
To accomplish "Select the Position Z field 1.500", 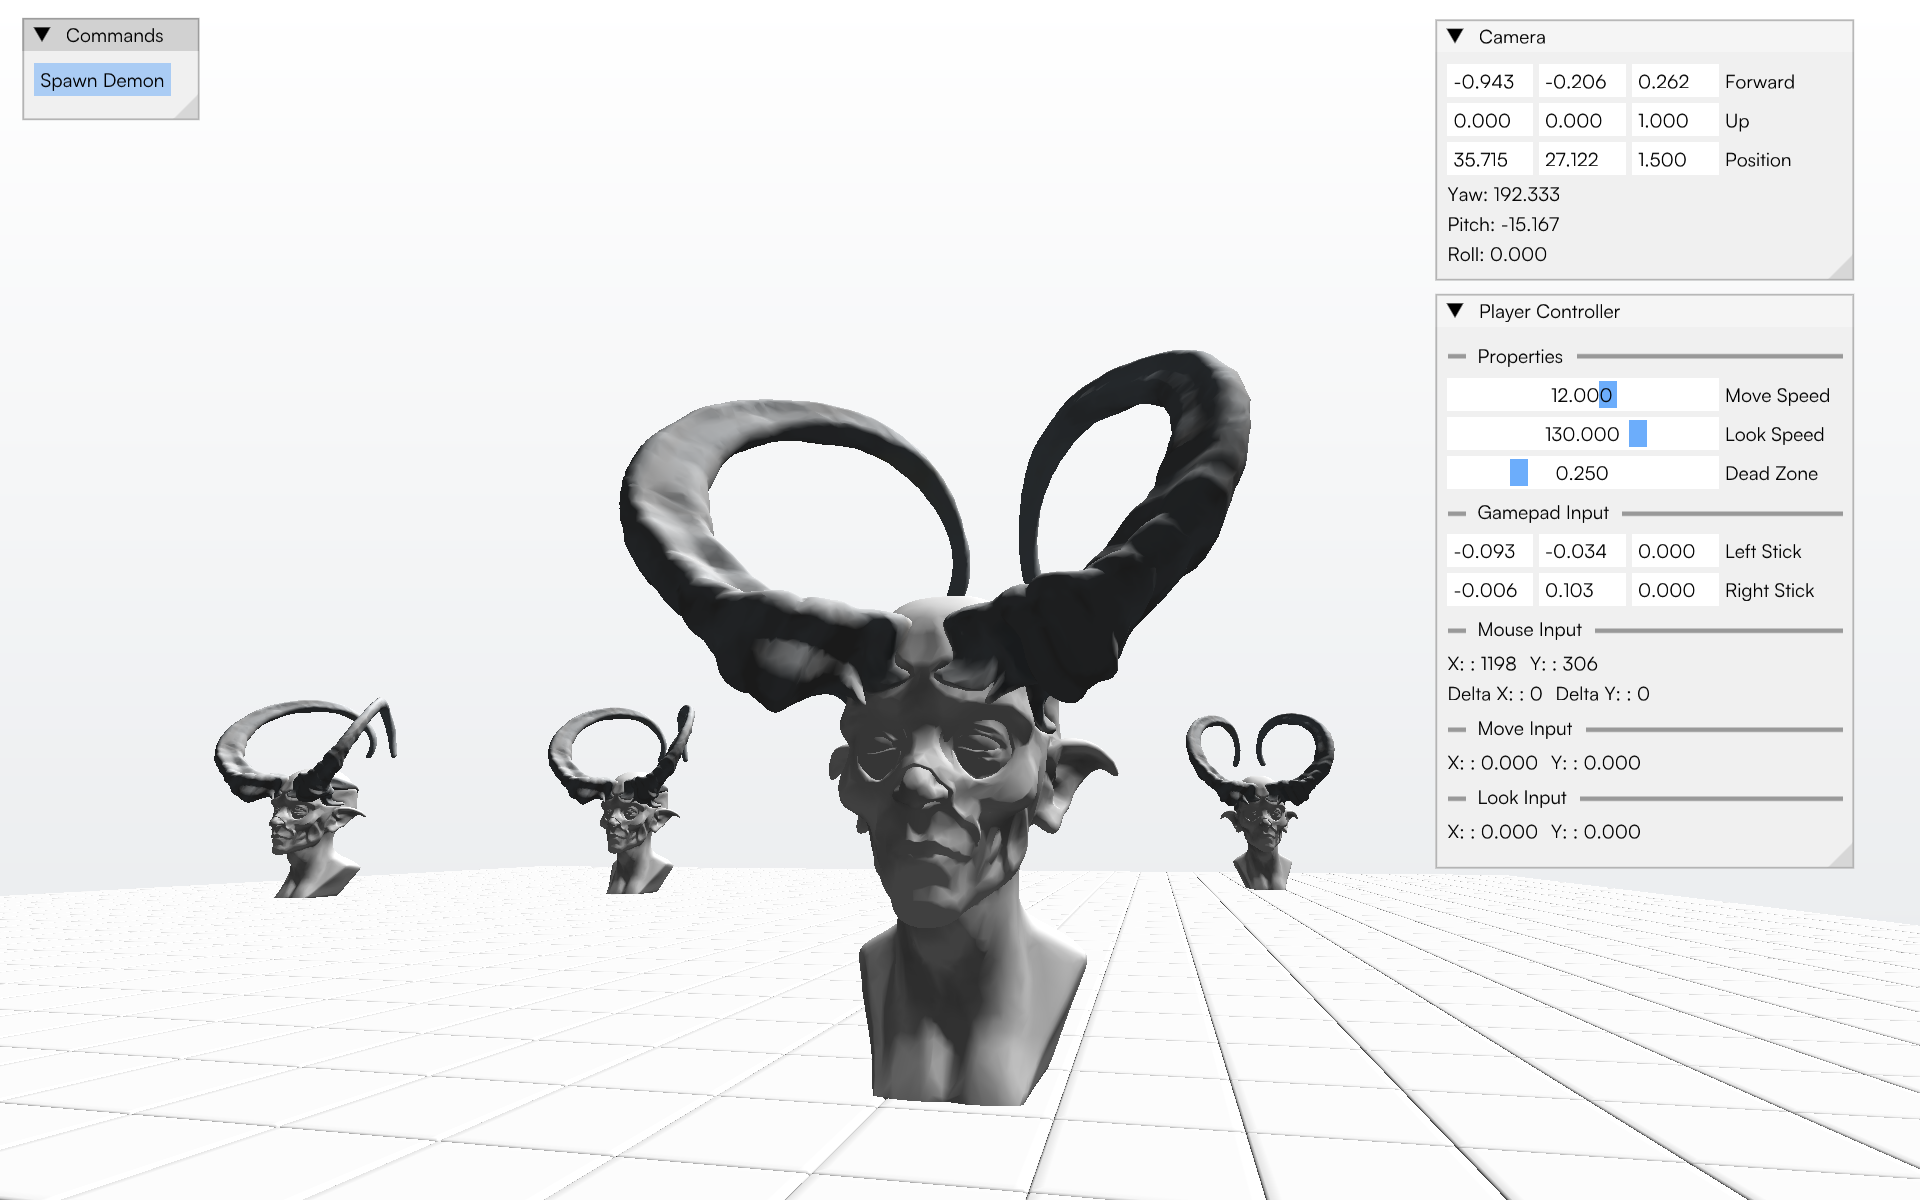I will (x=1674, y=159).
